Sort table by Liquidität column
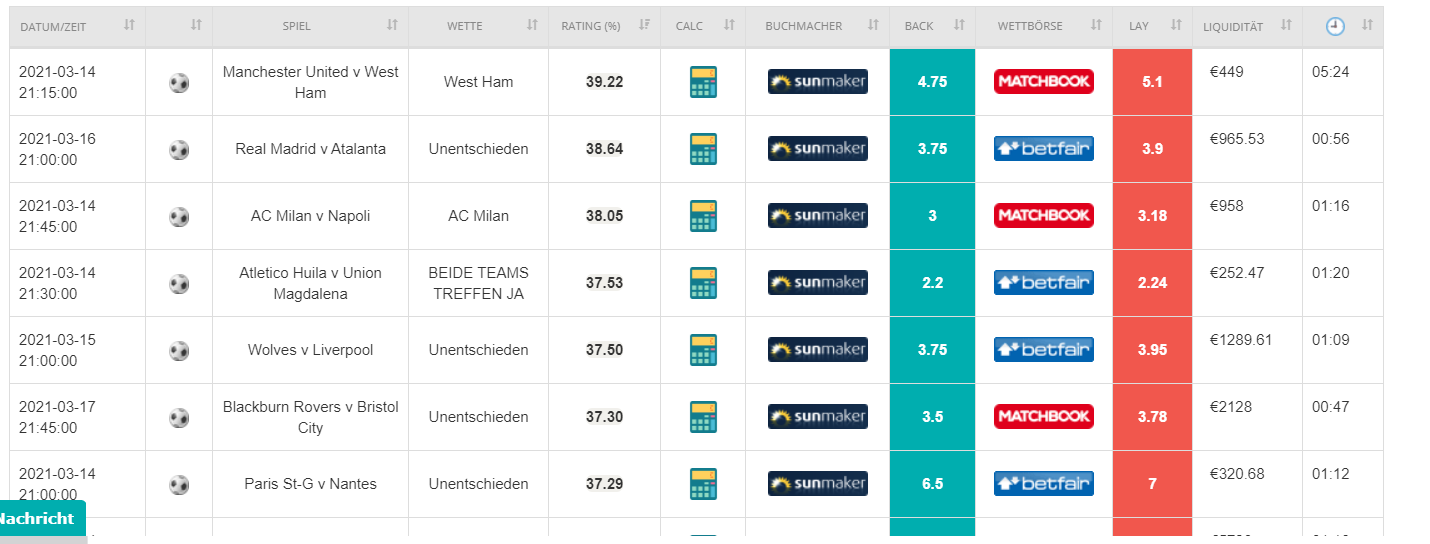The height and width of the screenshot is (544, 1430). (1247, 26)
